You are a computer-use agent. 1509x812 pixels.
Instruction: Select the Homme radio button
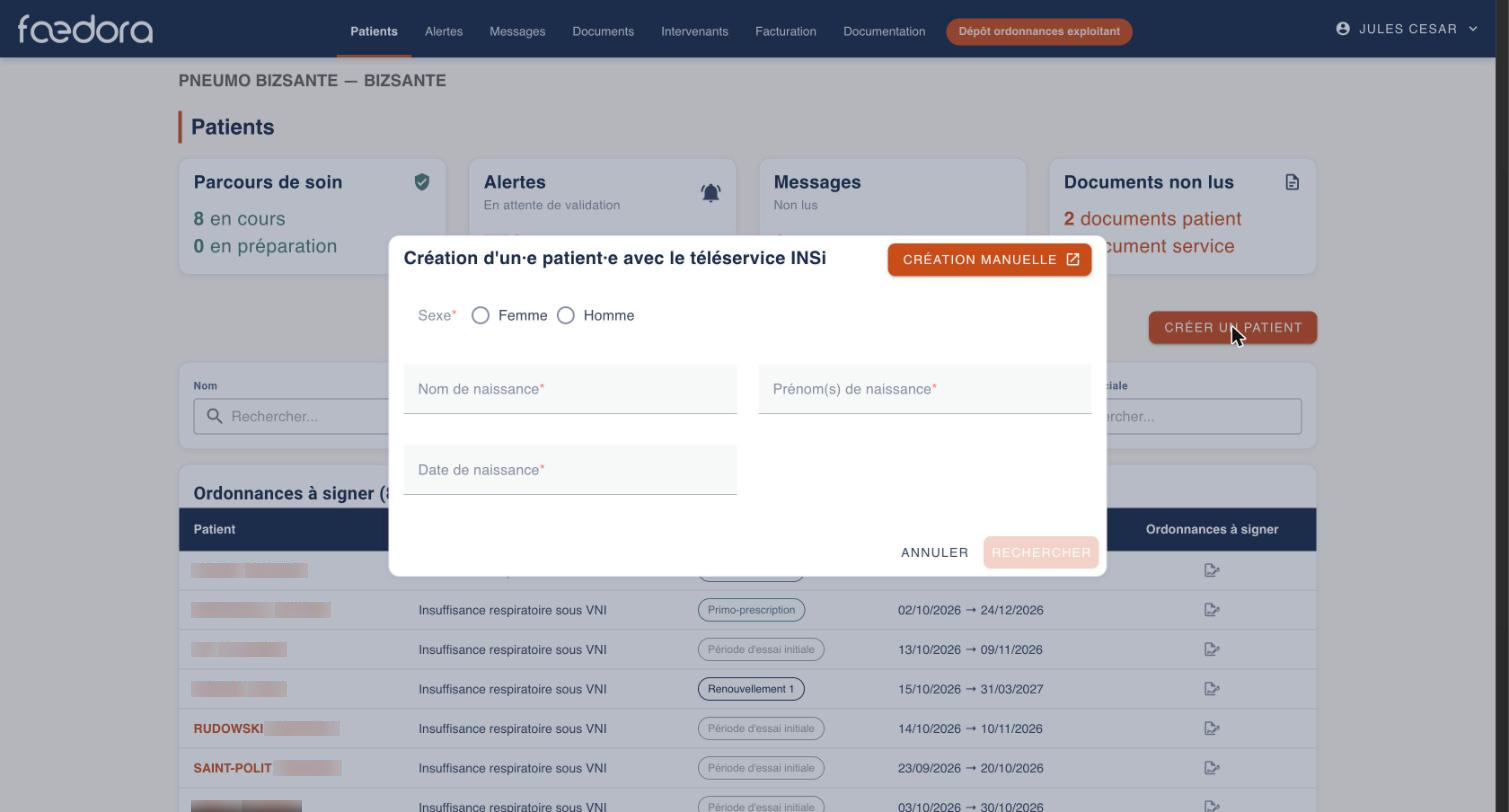[566, 316]
